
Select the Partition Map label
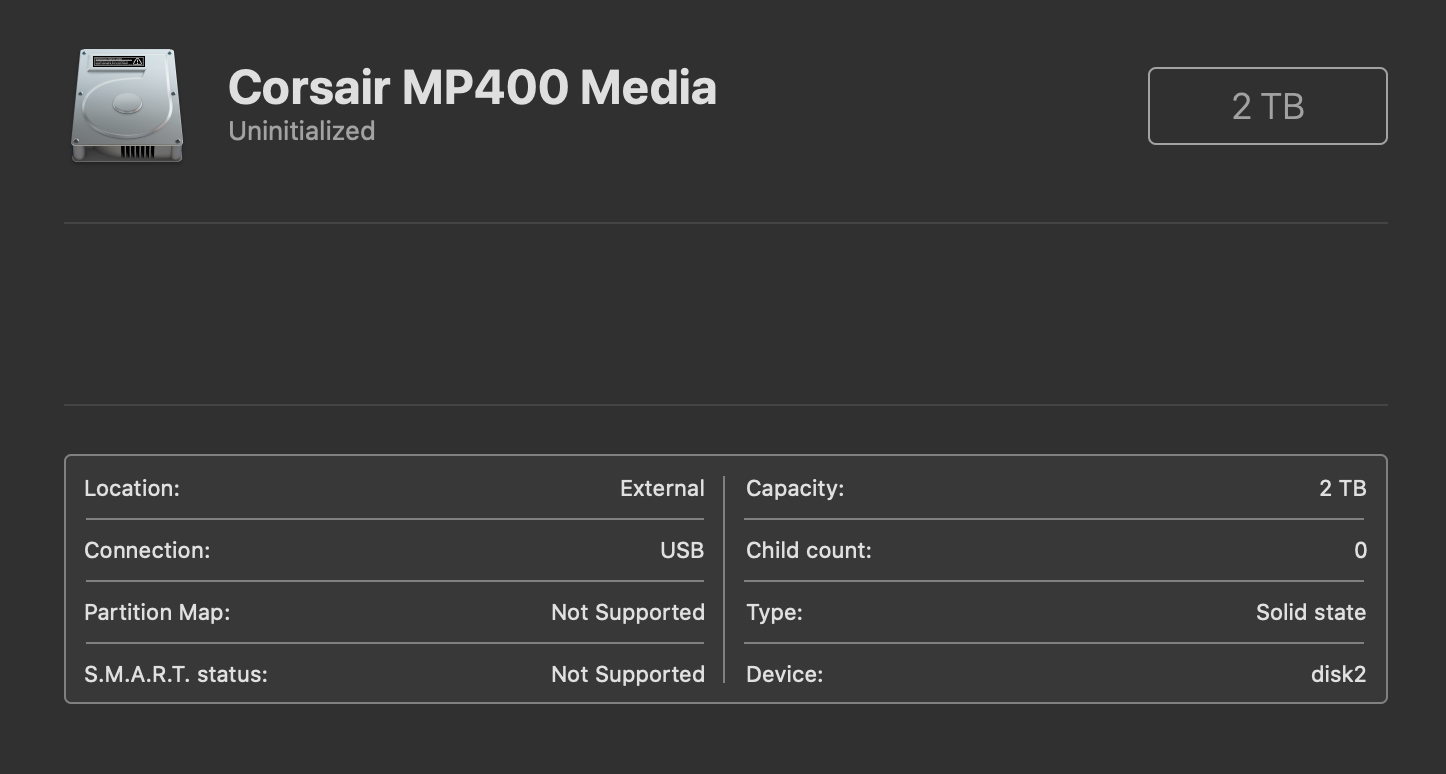(x=157, y=612)
